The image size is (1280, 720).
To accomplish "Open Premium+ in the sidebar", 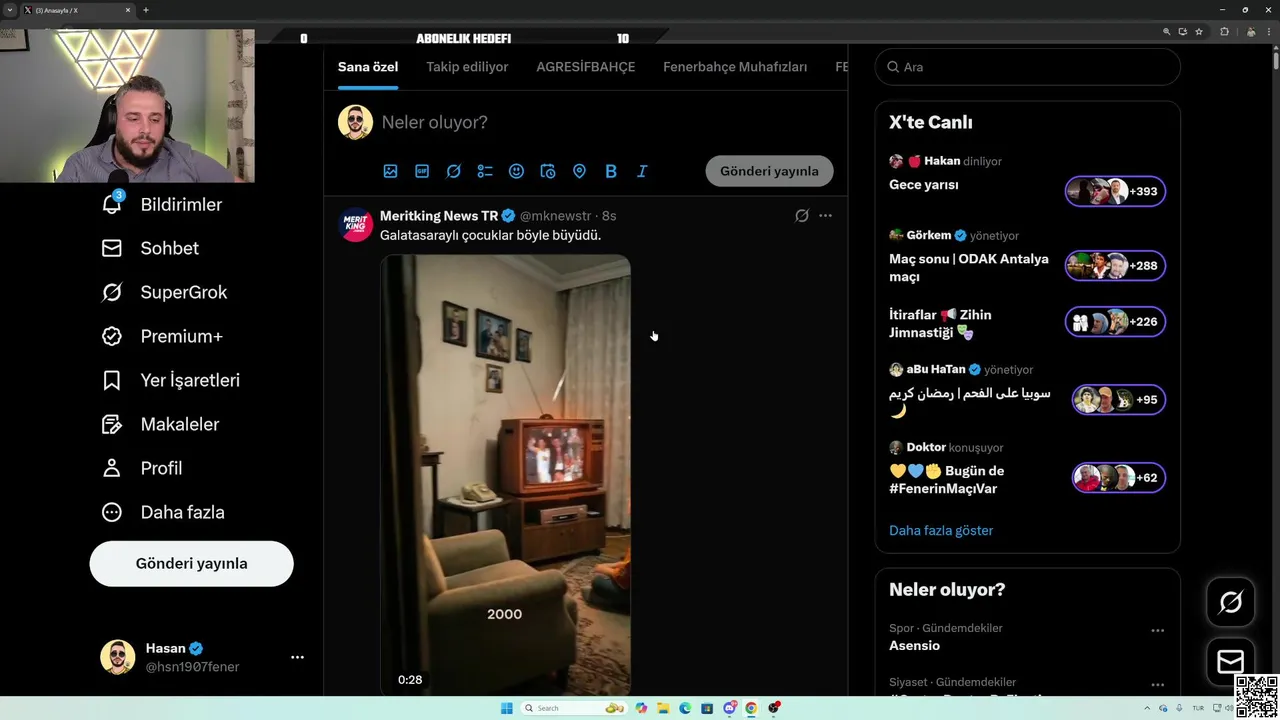I will [162, 336].
